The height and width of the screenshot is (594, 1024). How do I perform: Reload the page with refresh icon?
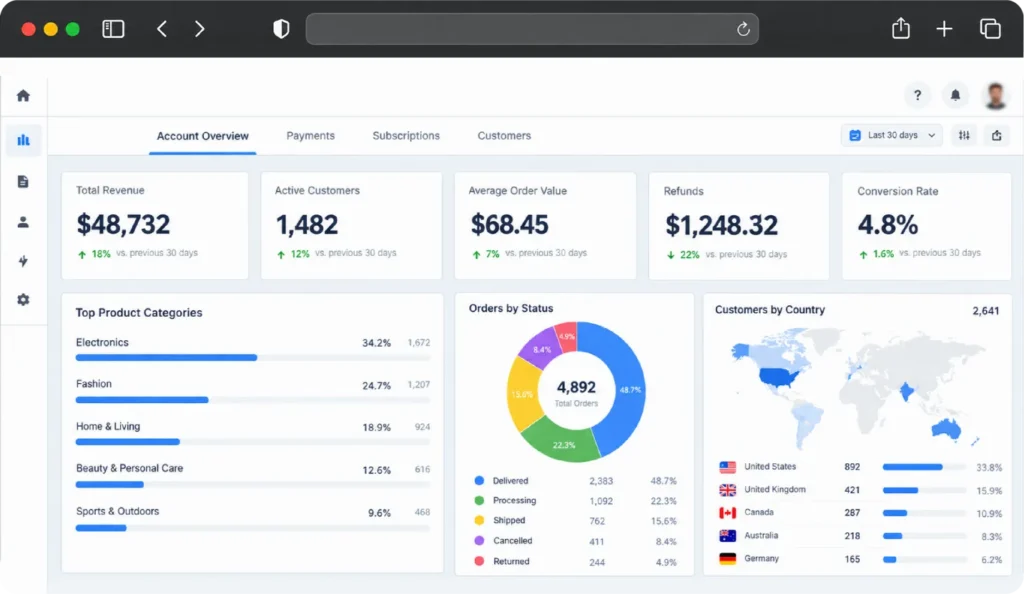(x=743, y=29)
